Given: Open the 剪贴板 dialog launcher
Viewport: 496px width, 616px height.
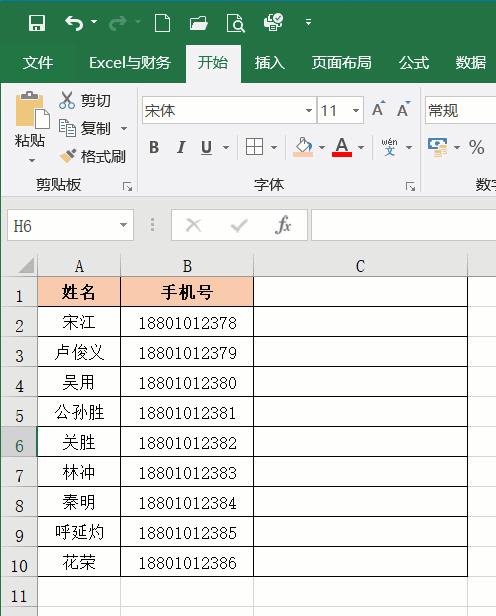Looking at the screenshot, I should (x=127, y=187).
